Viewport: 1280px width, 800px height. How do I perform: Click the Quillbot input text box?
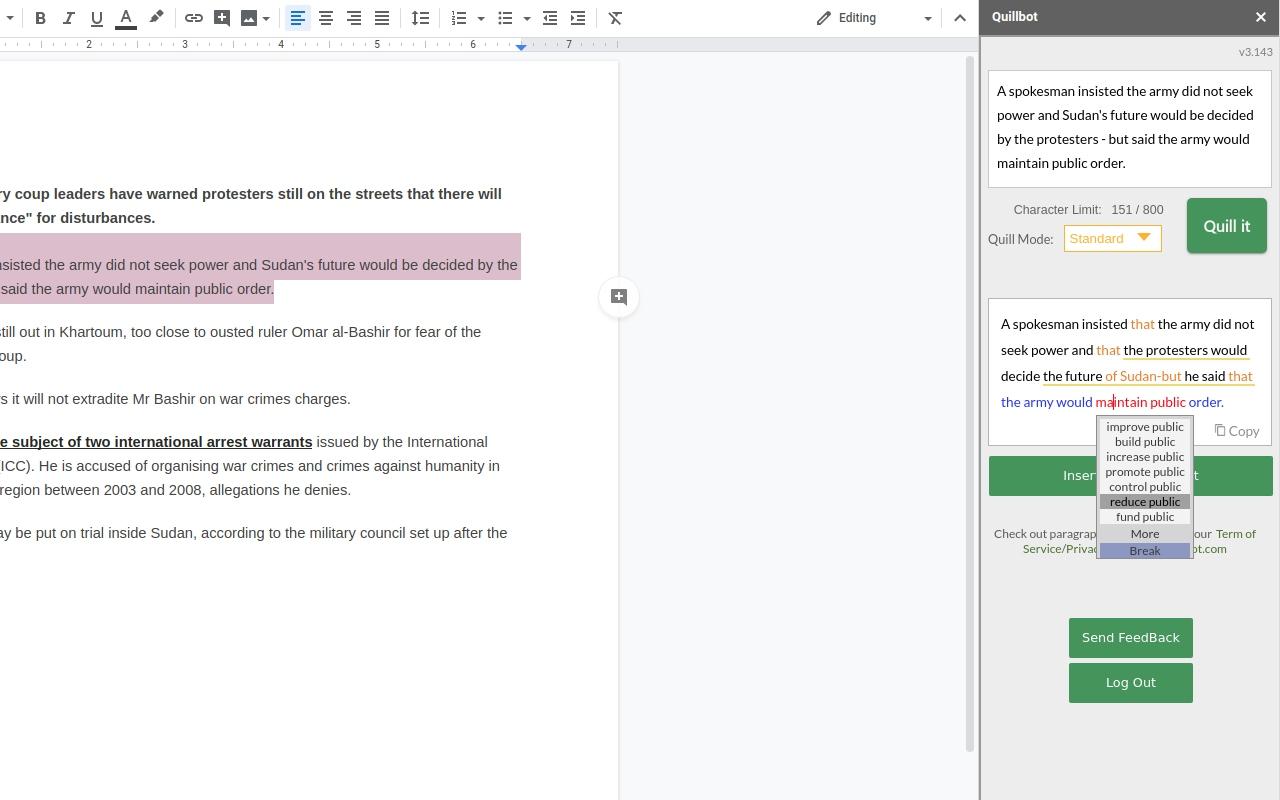[x=1130, y=129]
